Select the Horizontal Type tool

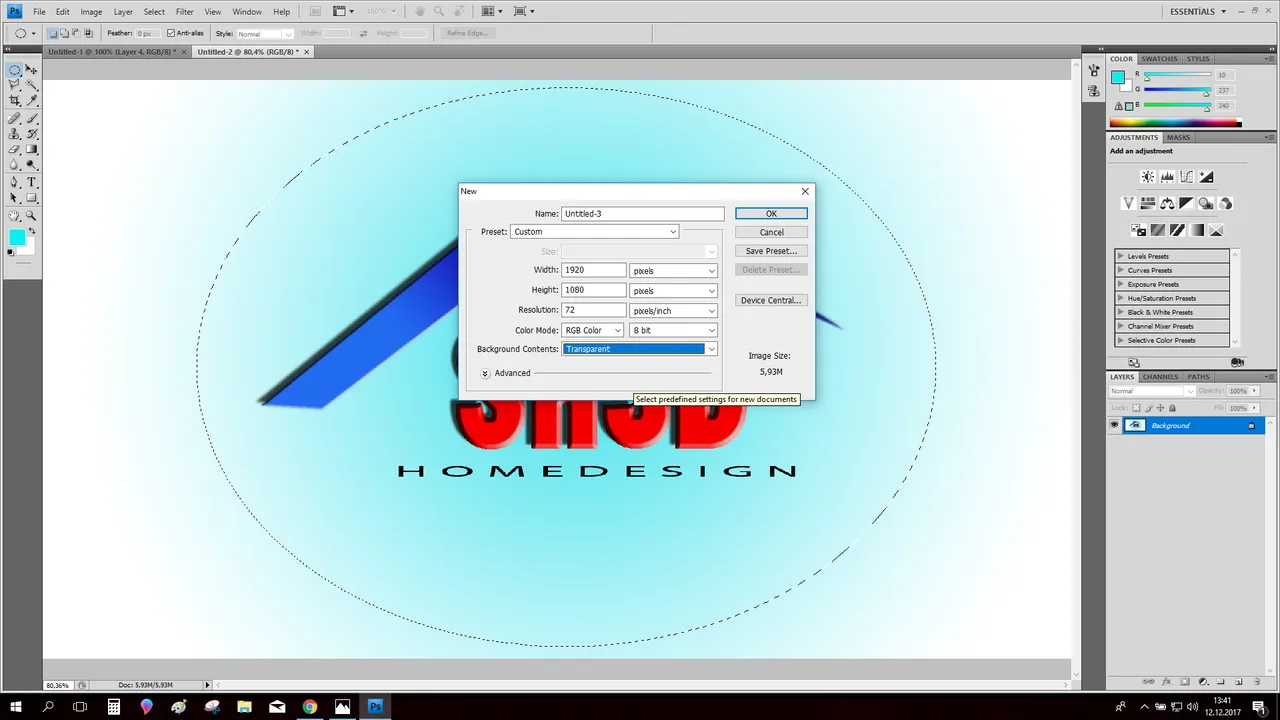[x=31, y=182]
